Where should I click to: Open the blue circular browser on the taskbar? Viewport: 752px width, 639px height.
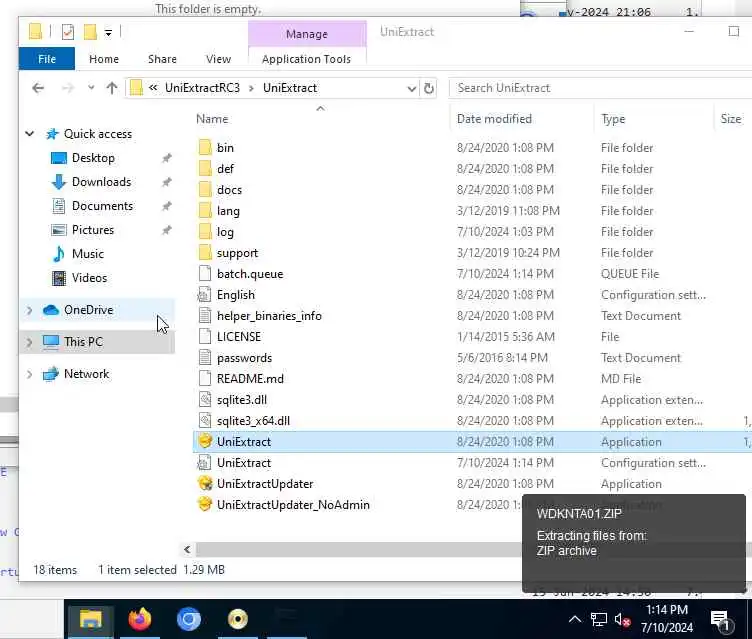tap(188, 619)
